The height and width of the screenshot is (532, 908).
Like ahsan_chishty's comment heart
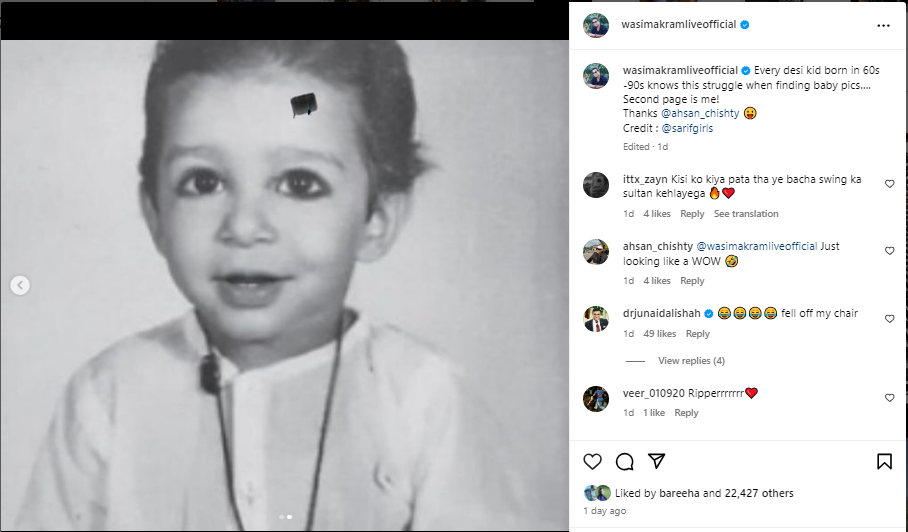pyautogui.click(x=889, y=251)
